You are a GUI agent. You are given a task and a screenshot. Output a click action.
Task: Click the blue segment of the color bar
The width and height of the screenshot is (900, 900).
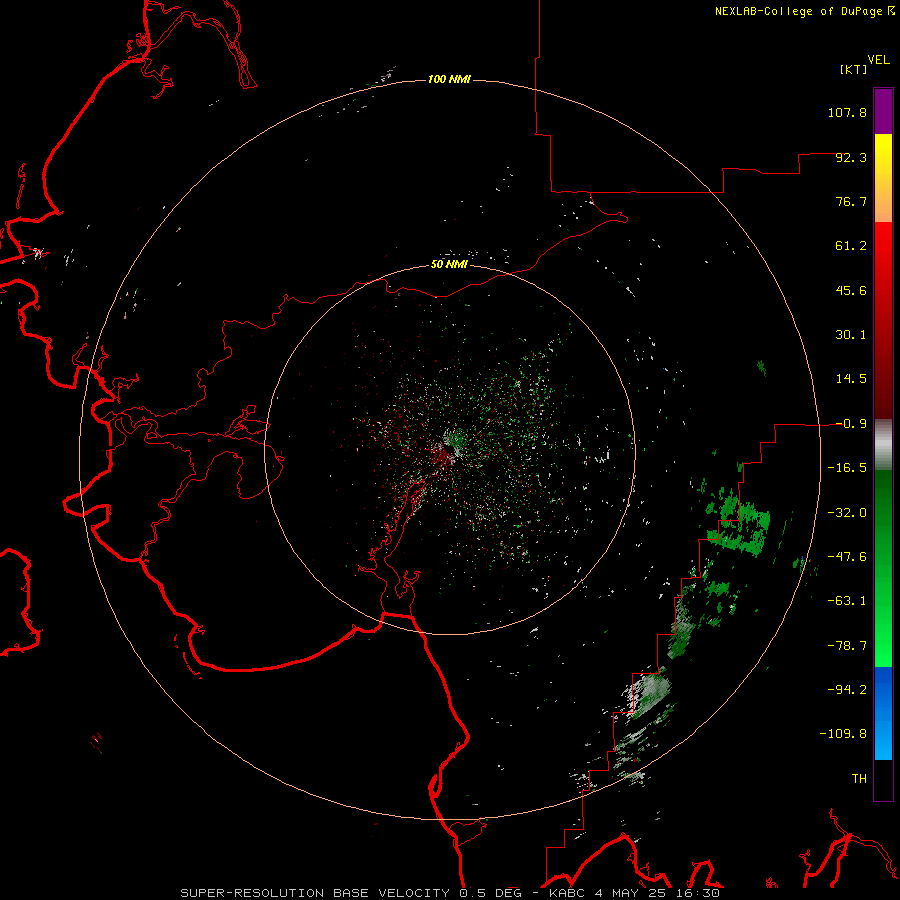click(883, 713)
